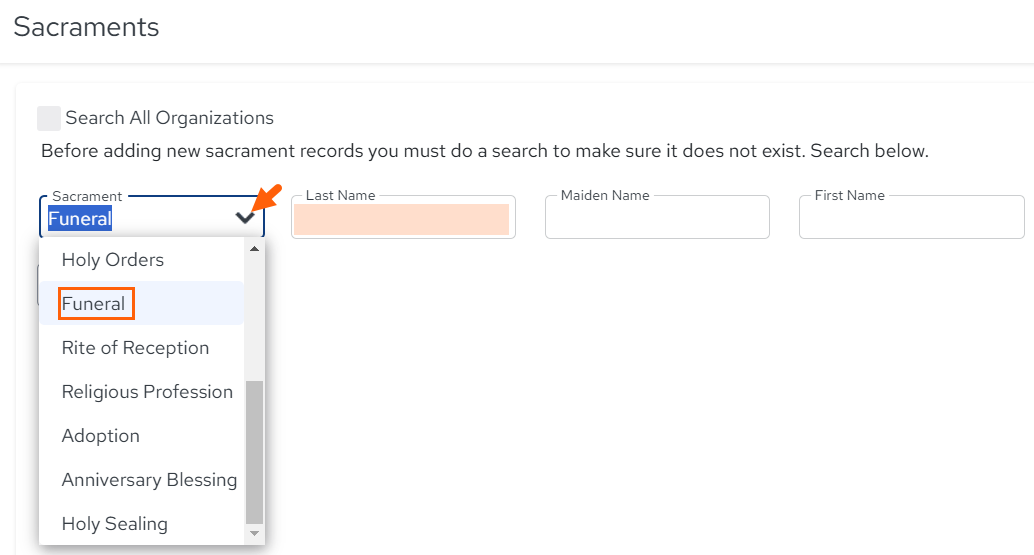The image size is (1034, 555).
Task: Click the Sacrament field label
Action: click(x=87, y=196)
